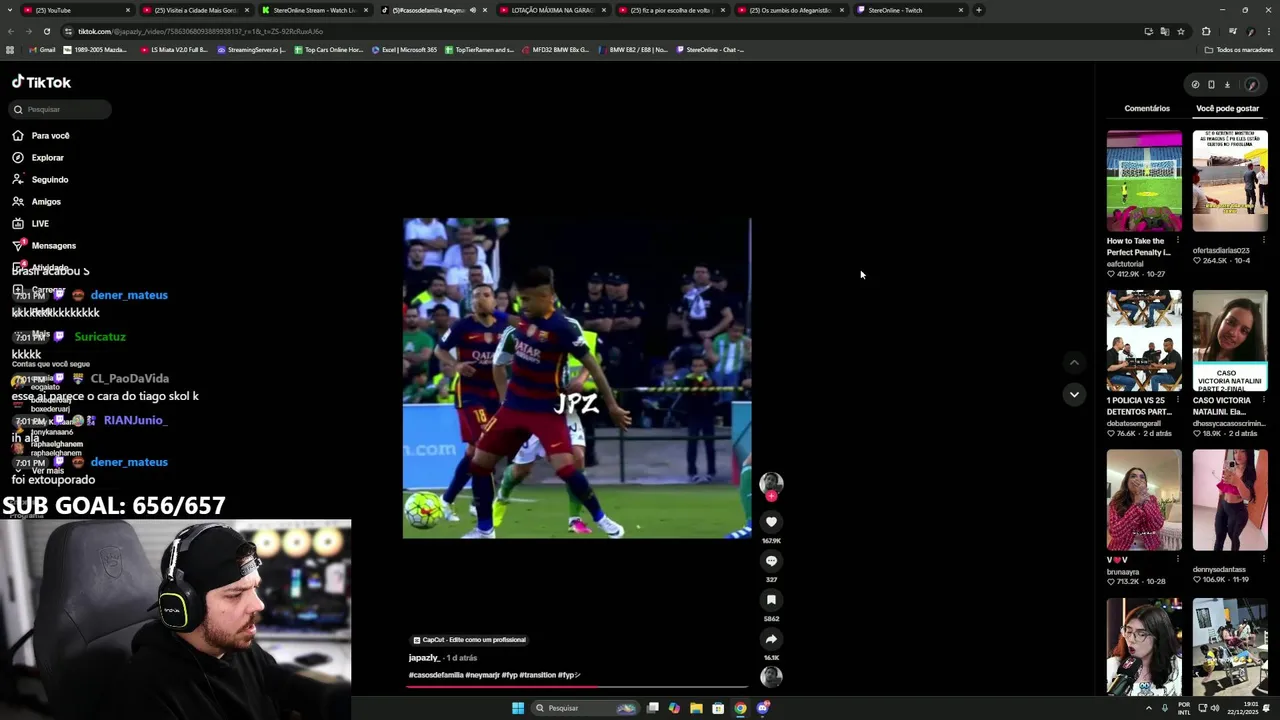Screen dimensions: 1280x720
Task: Open the profile avatar in top pill
Action: [1251, 85]
